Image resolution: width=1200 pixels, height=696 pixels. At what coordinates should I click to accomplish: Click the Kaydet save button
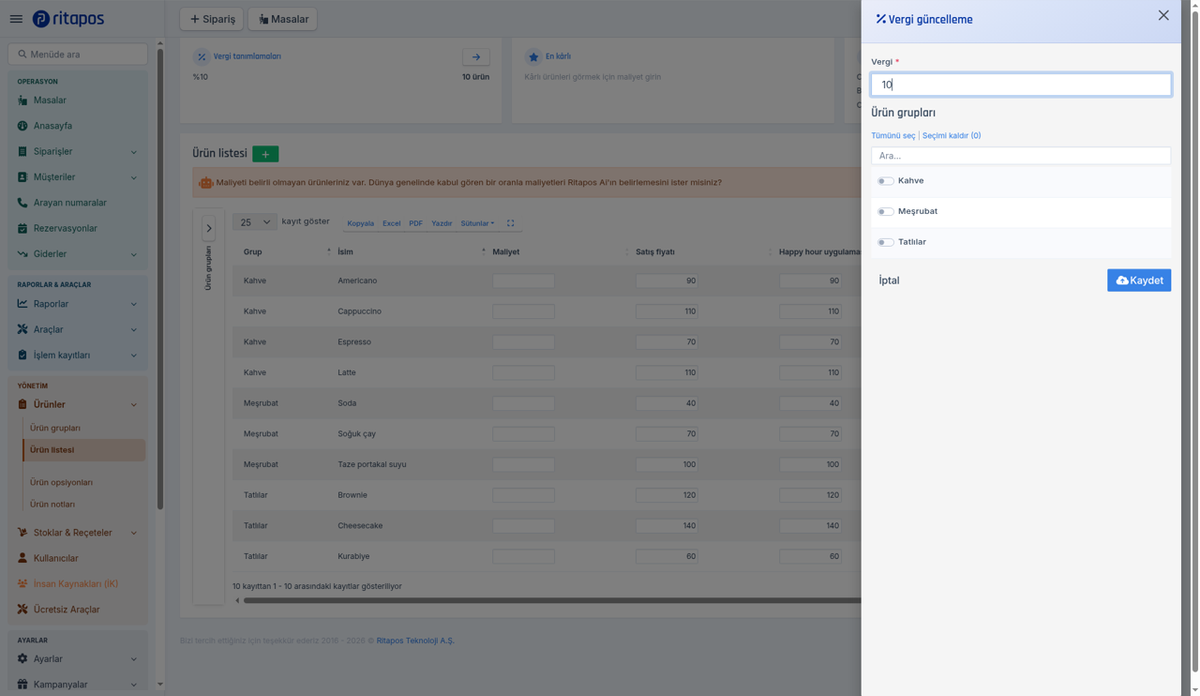pyautogui.click(x=1139, y=281)
